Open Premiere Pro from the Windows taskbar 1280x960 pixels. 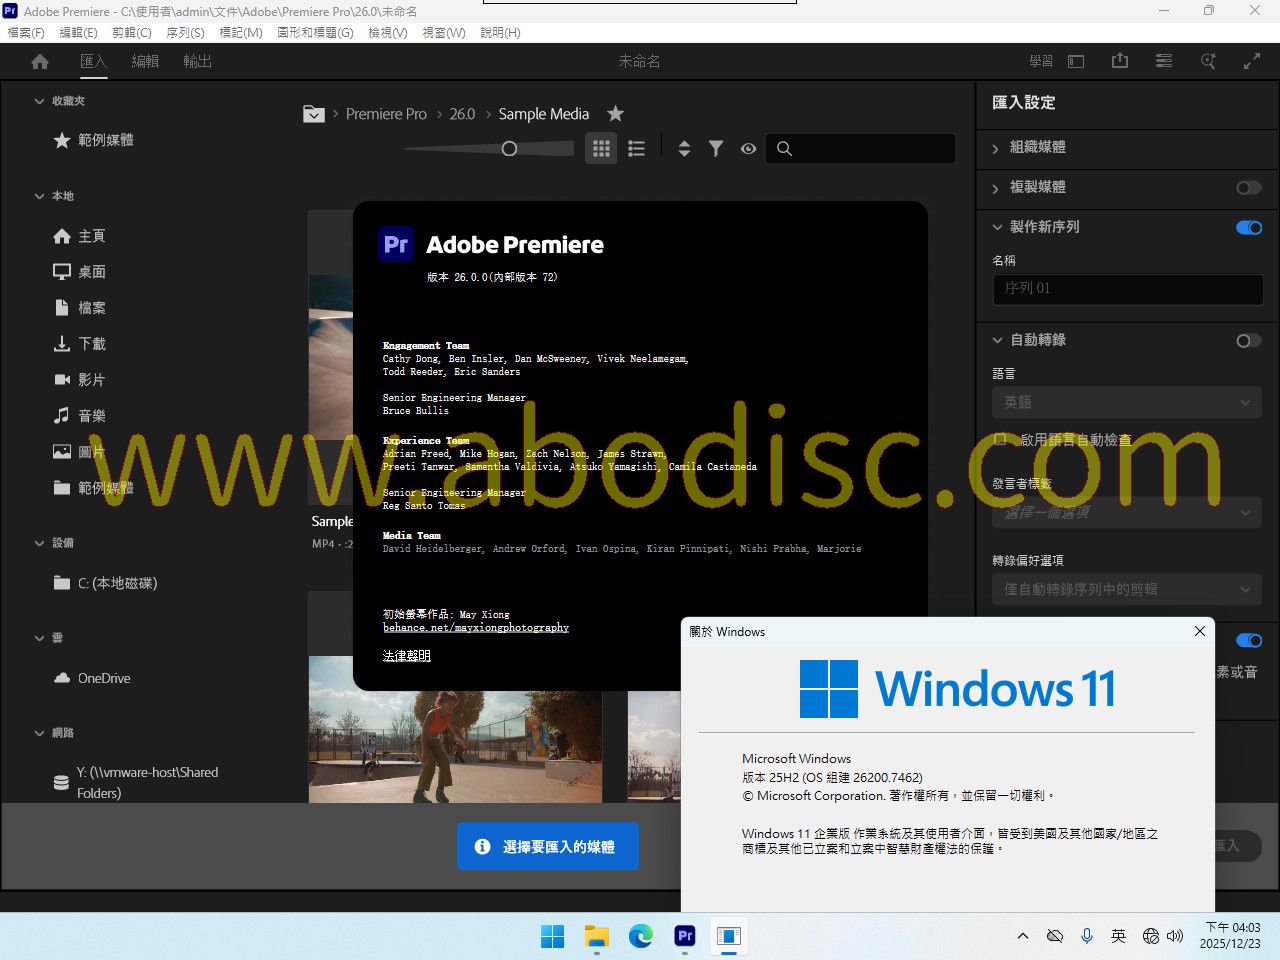685,936
